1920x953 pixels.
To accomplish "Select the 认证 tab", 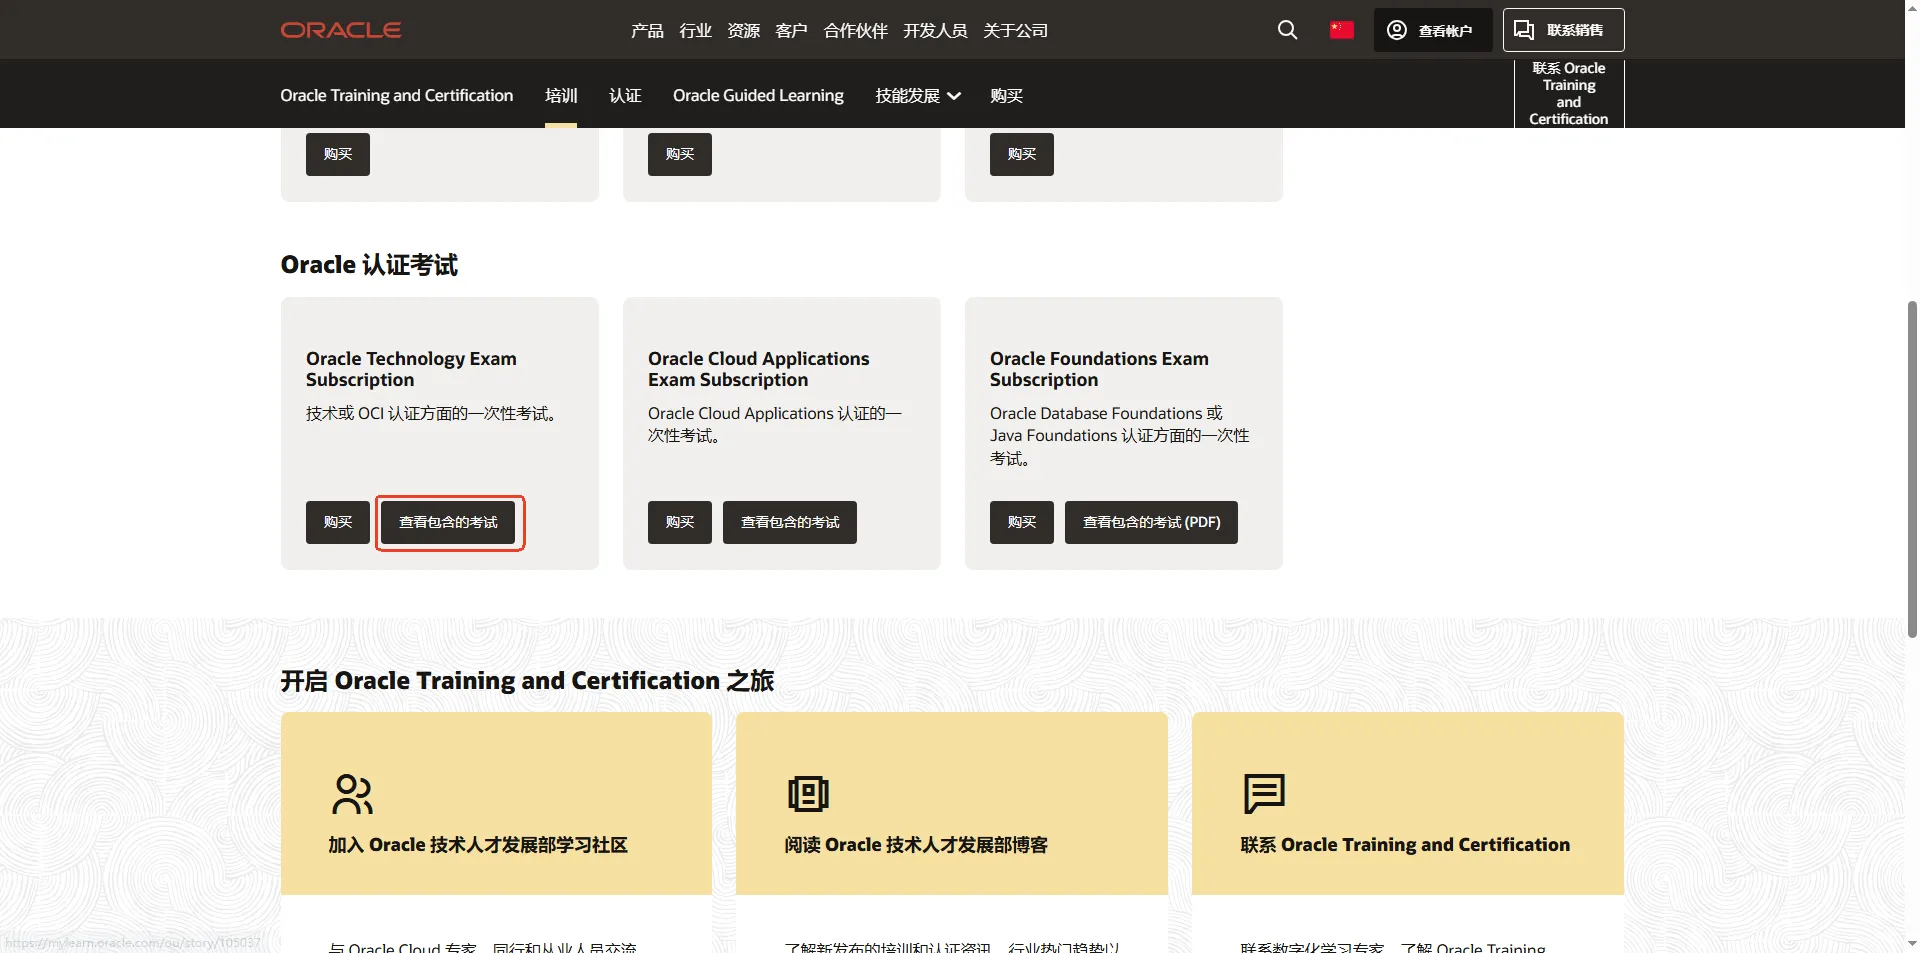I will pyautogui.click(x=625, y=95).
